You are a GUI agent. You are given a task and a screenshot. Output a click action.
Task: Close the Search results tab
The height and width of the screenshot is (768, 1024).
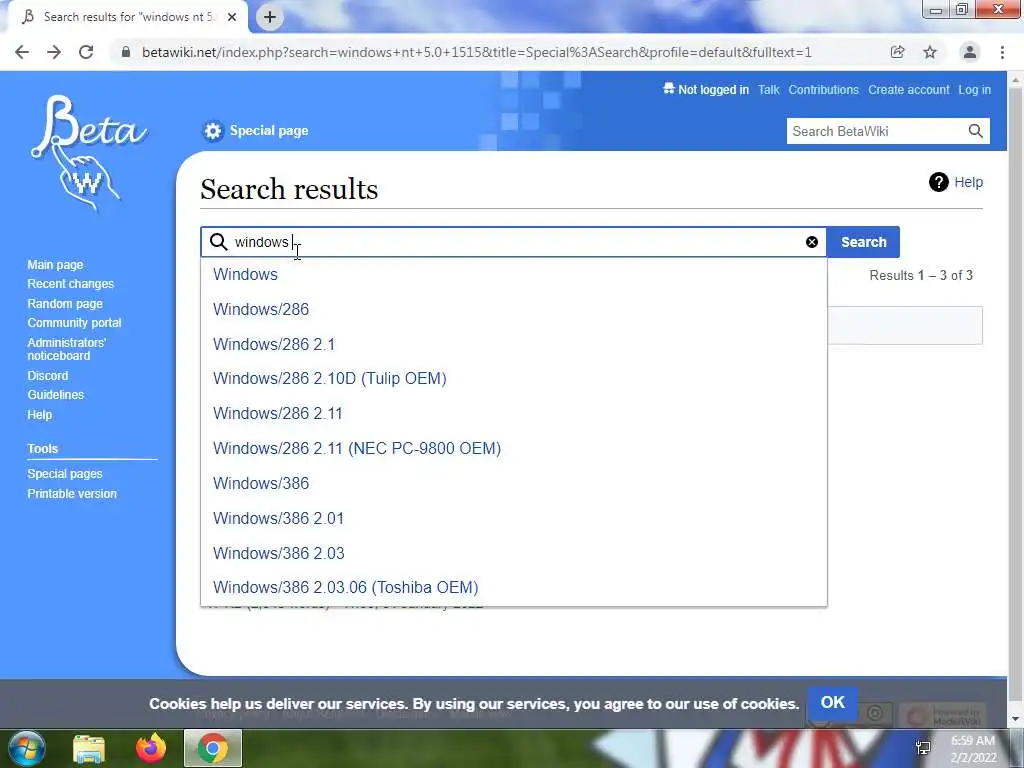(x=232, y=17)
